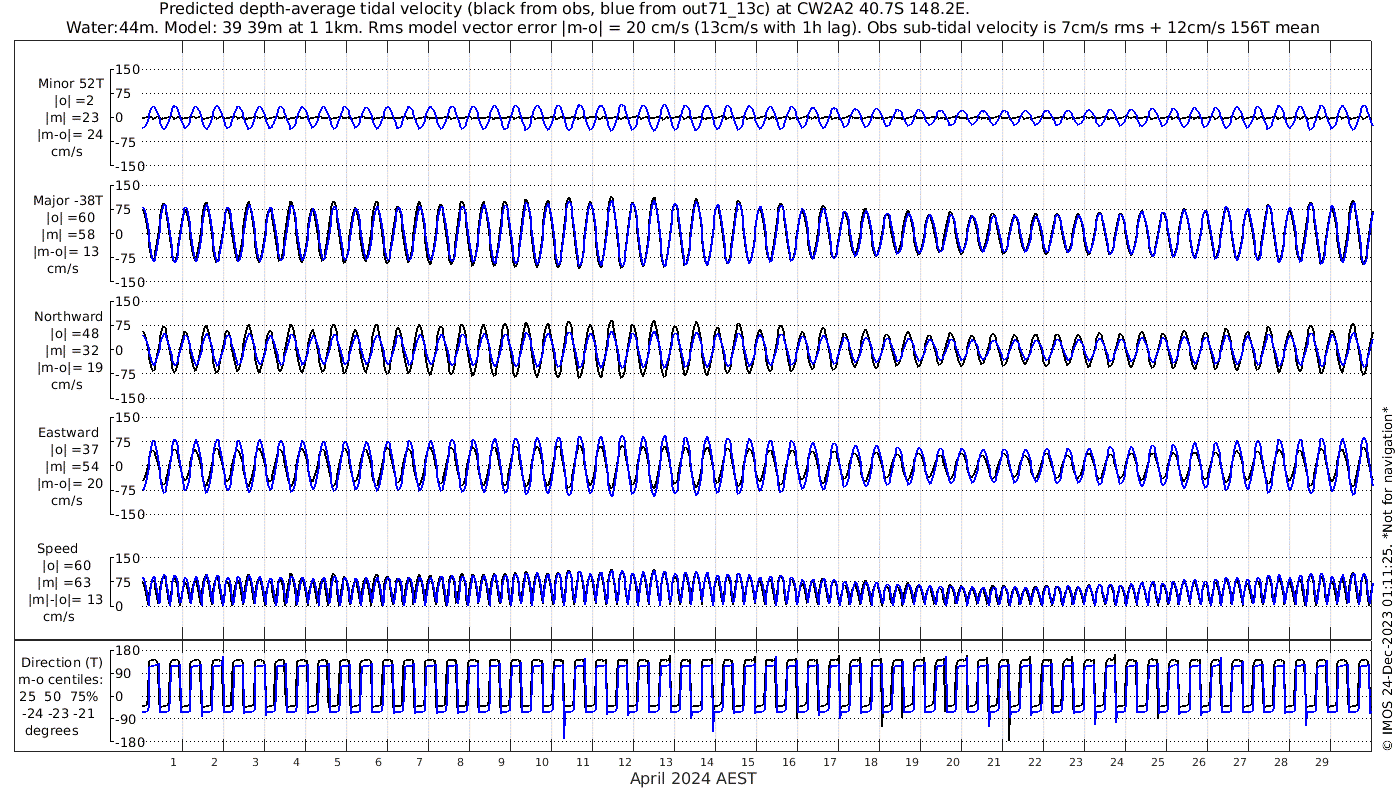
Task: Click '|m| =58' in the Major panel
Action: (x=71, y=234)
